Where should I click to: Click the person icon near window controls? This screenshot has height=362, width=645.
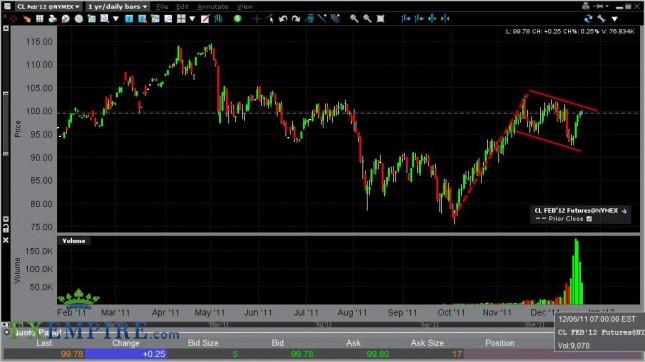[x=586, y=6]
